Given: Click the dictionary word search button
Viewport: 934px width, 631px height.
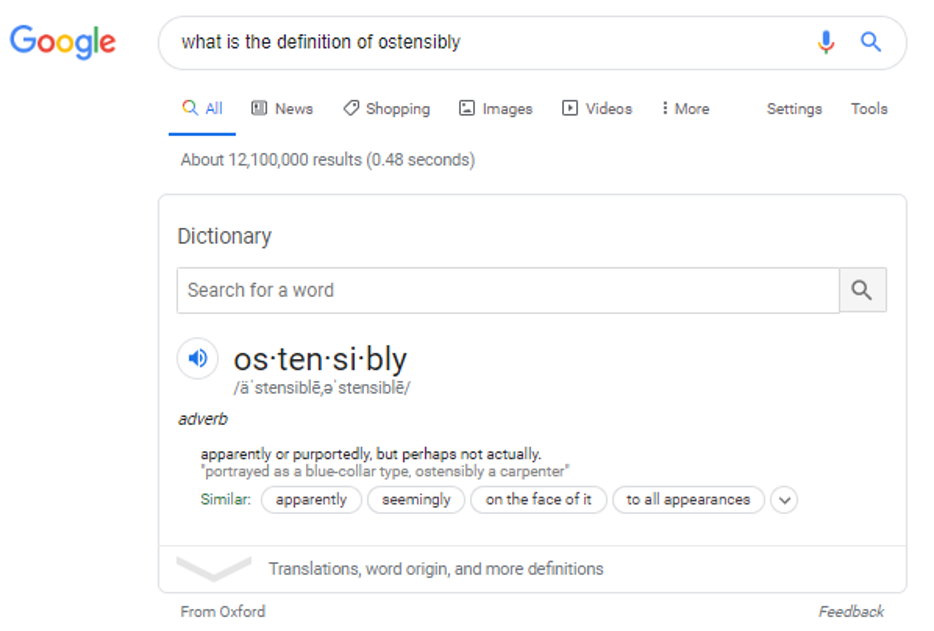Looking at the screenshot, I should [x=862, y=290].
